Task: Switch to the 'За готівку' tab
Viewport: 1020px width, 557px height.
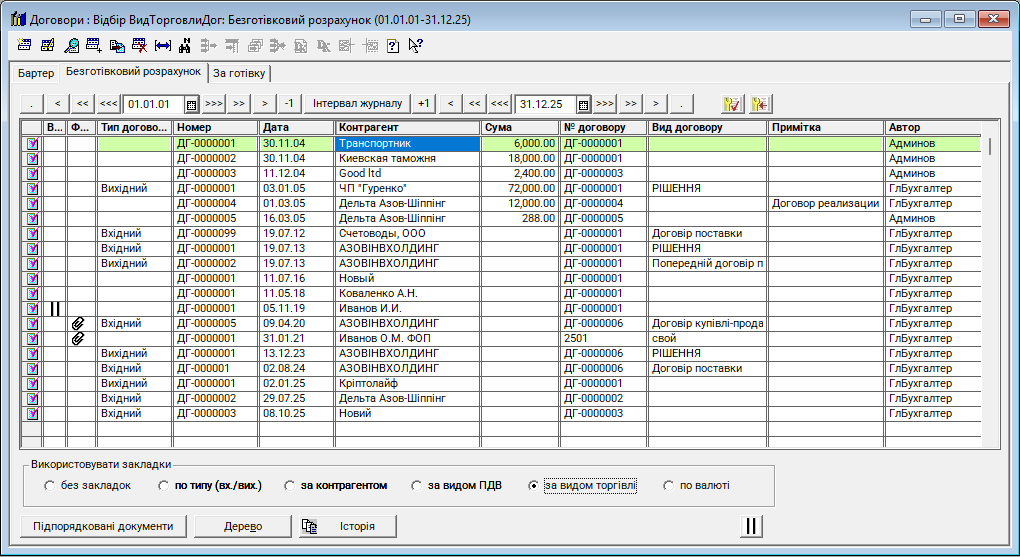Action: point(240,73)
